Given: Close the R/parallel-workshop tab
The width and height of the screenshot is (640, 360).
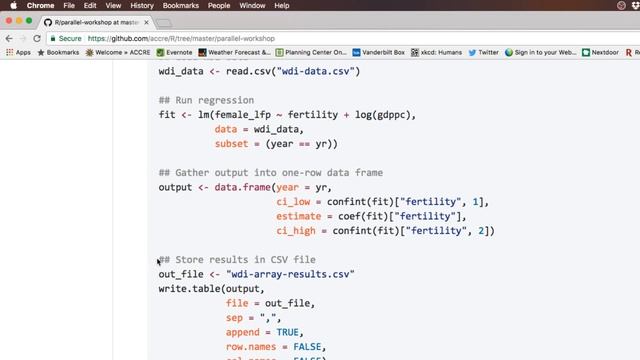Looking at the screenshot, I should click(146, 22).
